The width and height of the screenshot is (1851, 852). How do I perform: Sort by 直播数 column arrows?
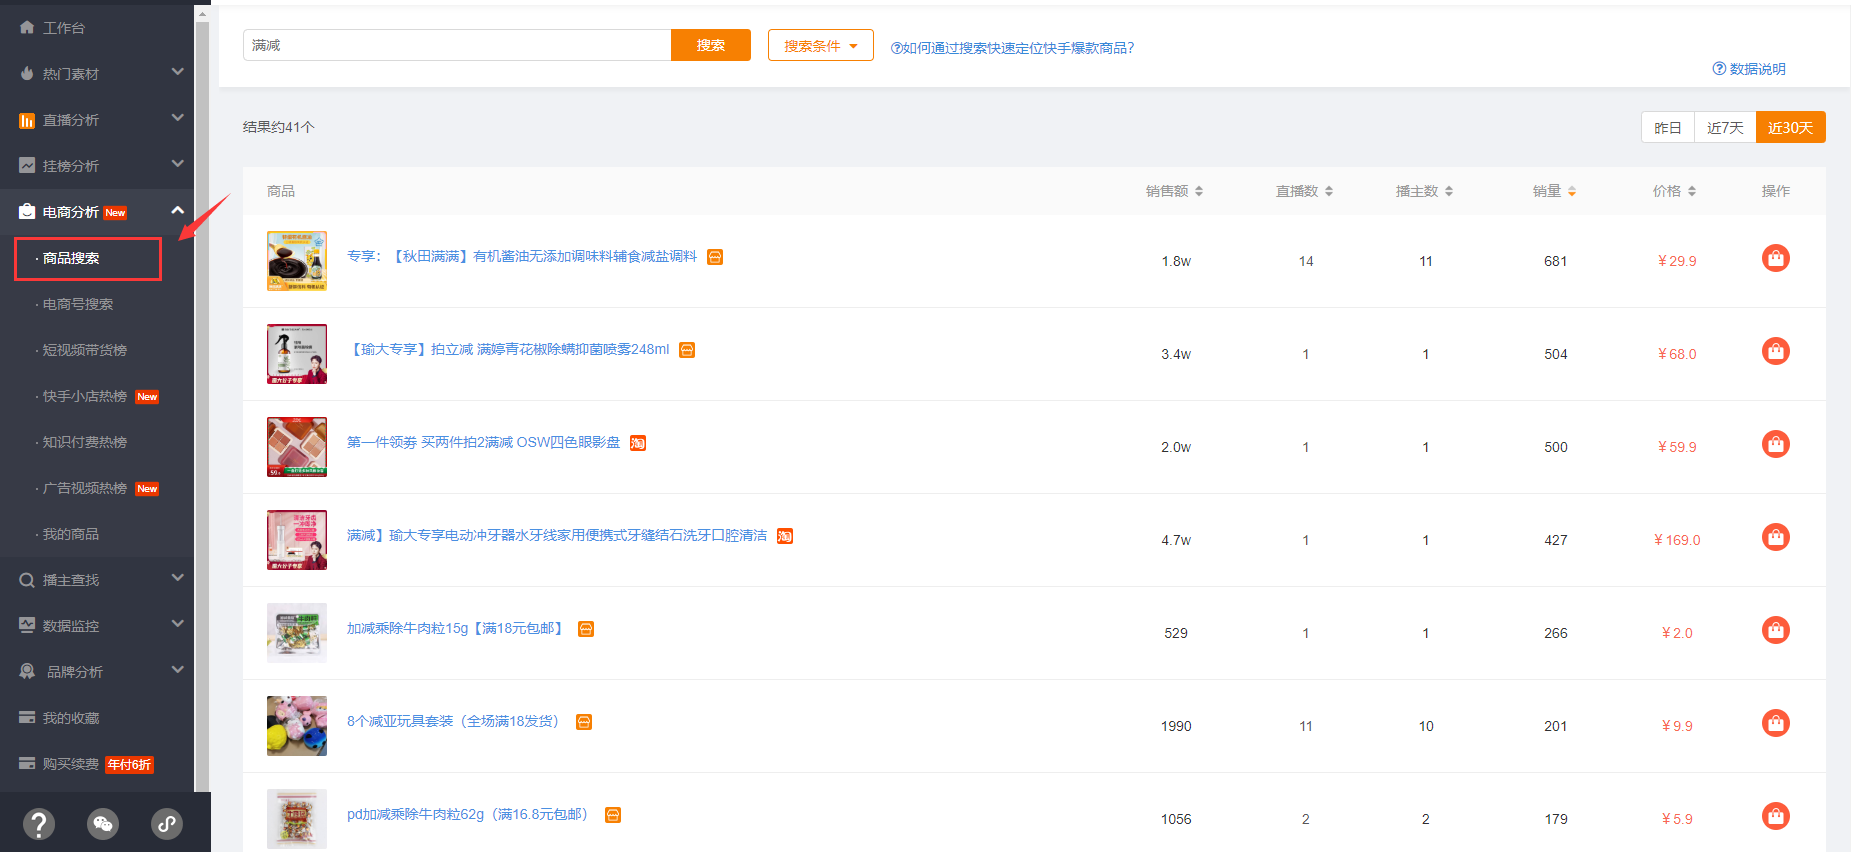tap(1329, 191)
